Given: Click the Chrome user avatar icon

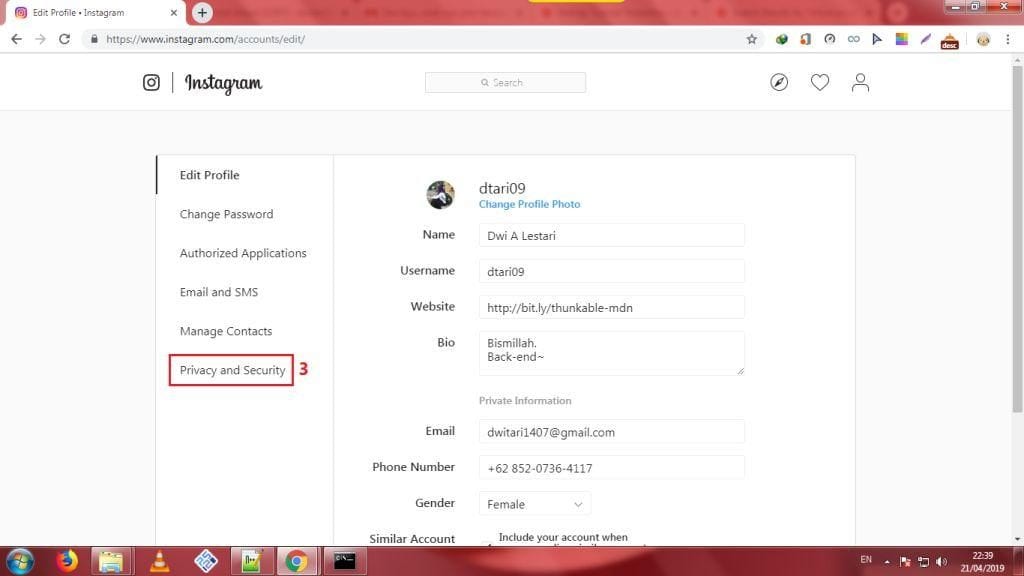Looking at the screenshot, I should (x=983, y=39).
